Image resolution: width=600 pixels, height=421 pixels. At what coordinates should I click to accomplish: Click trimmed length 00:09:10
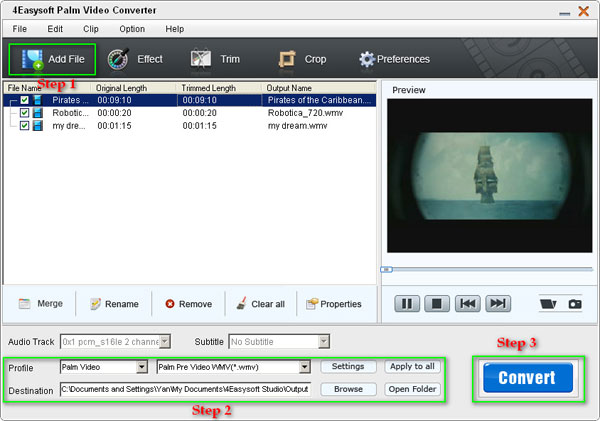199,100
